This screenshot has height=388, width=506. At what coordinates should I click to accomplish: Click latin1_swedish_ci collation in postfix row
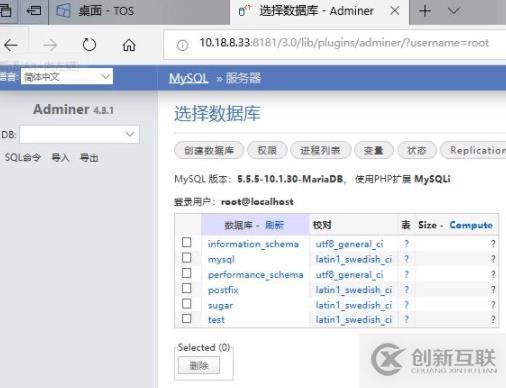[x=354, y=290]
